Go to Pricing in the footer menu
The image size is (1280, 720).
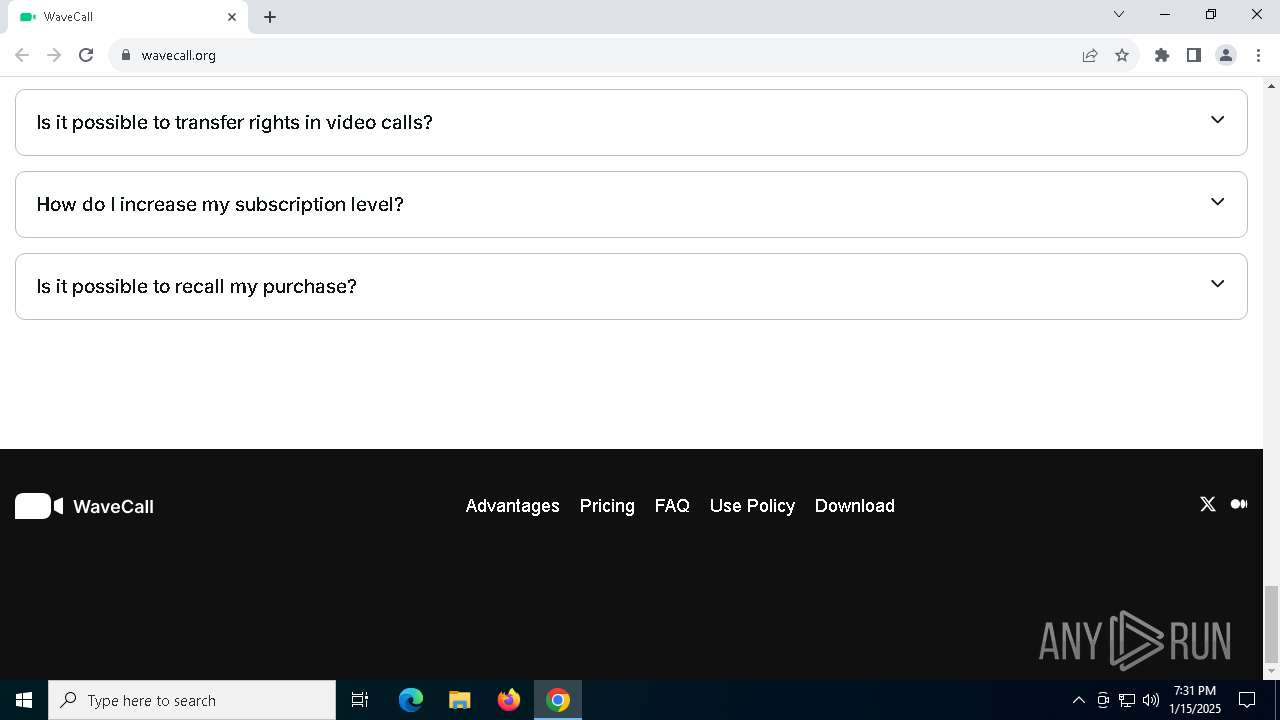coord(607,506)
